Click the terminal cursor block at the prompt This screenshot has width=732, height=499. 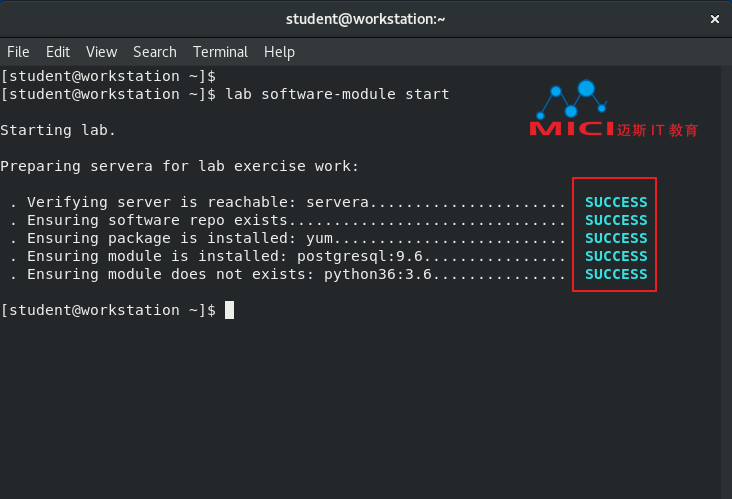pos(229,310)
